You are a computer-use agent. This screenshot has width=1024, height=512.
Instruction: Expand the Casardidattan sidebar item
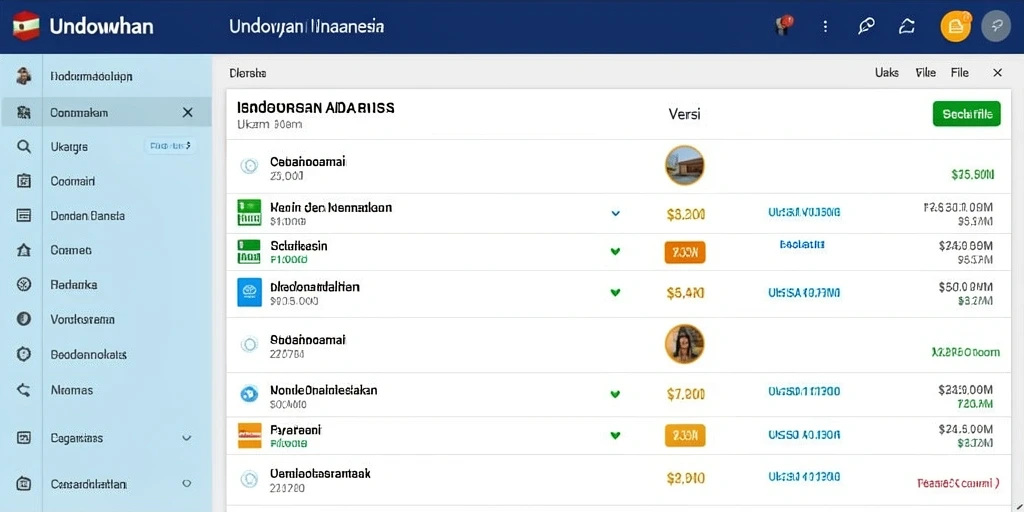pos(187,483)
